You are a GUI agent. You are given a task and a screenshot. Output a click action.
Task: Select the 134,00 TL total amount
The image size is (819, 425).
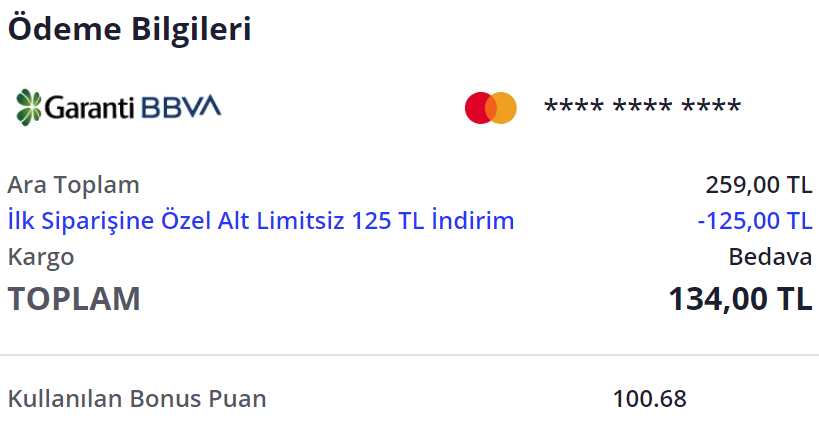click(x=740, y=299)
